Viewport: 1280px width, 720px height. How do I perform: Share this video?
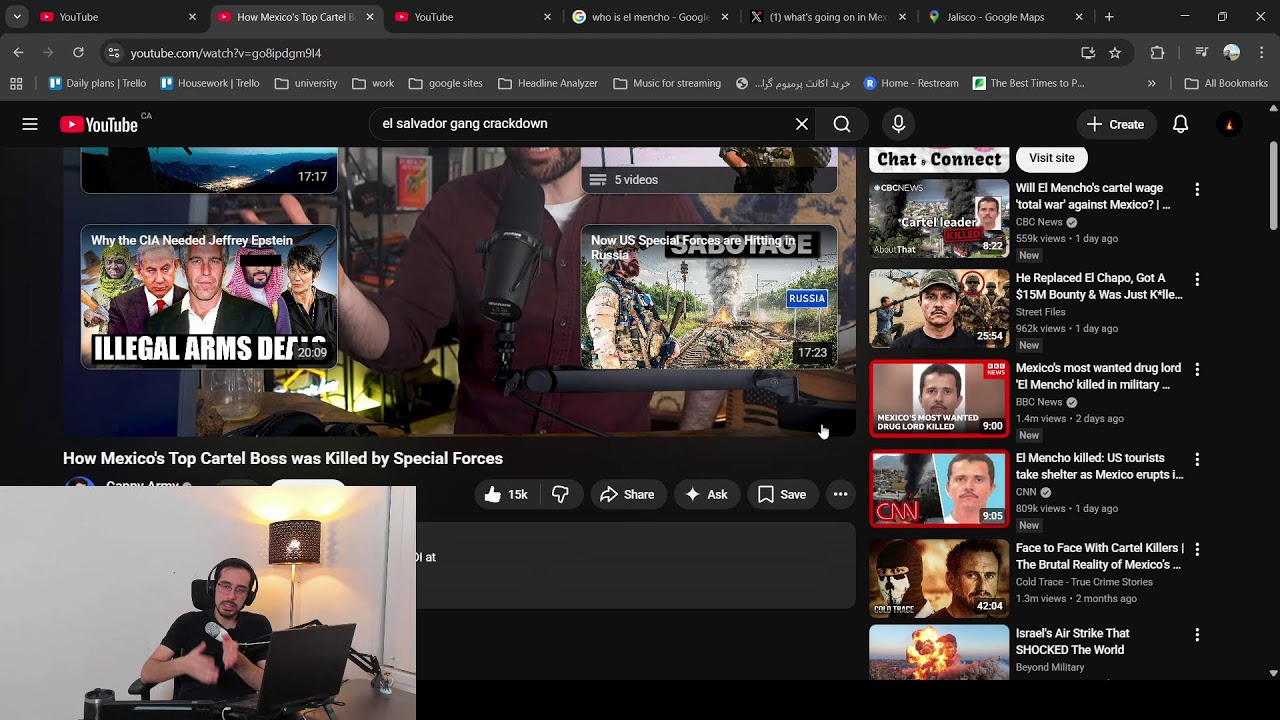coord(627,494)
